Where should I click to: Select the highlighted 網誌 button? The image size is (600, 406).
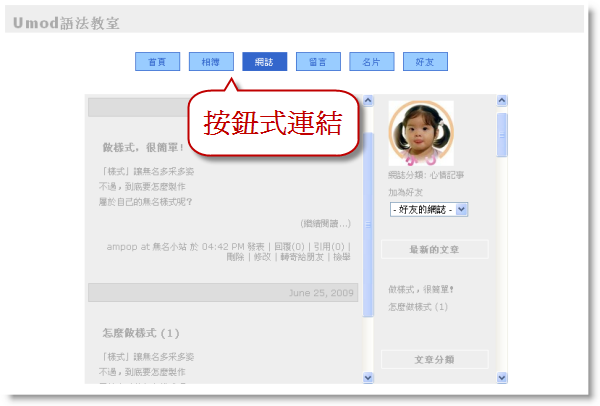point(264,62)
